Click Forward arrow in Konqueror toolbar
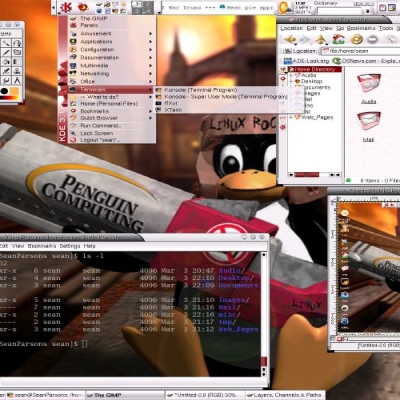 coord(304,40)
